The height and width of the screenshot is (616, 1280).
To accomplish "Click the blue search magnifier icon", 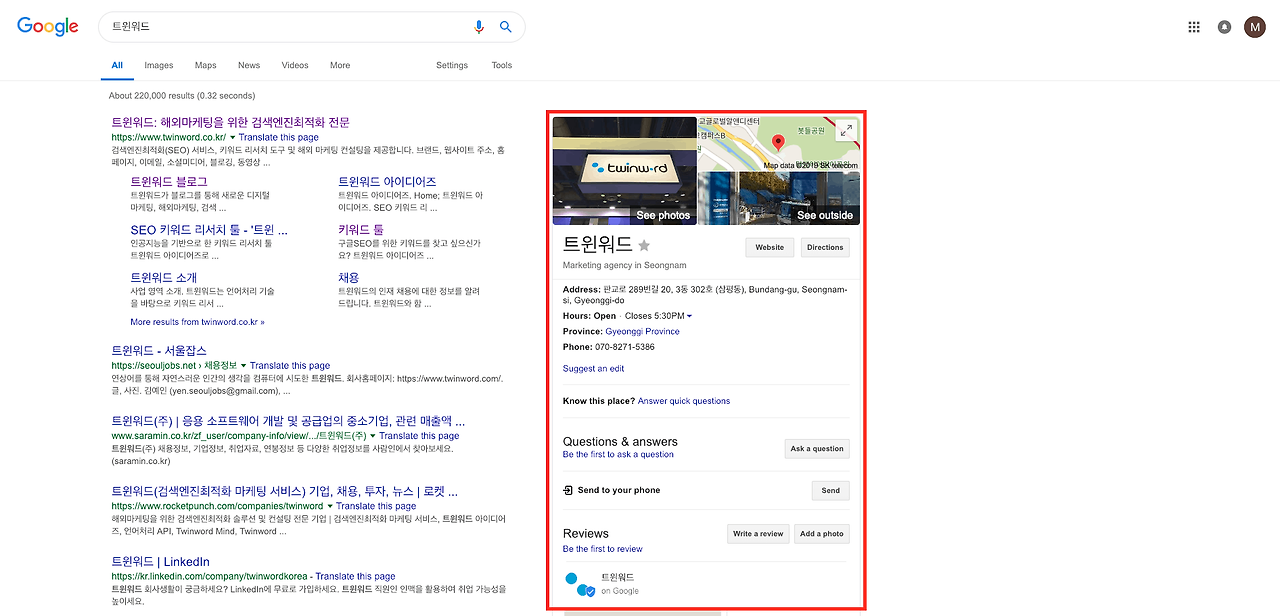I will [506, 27].
